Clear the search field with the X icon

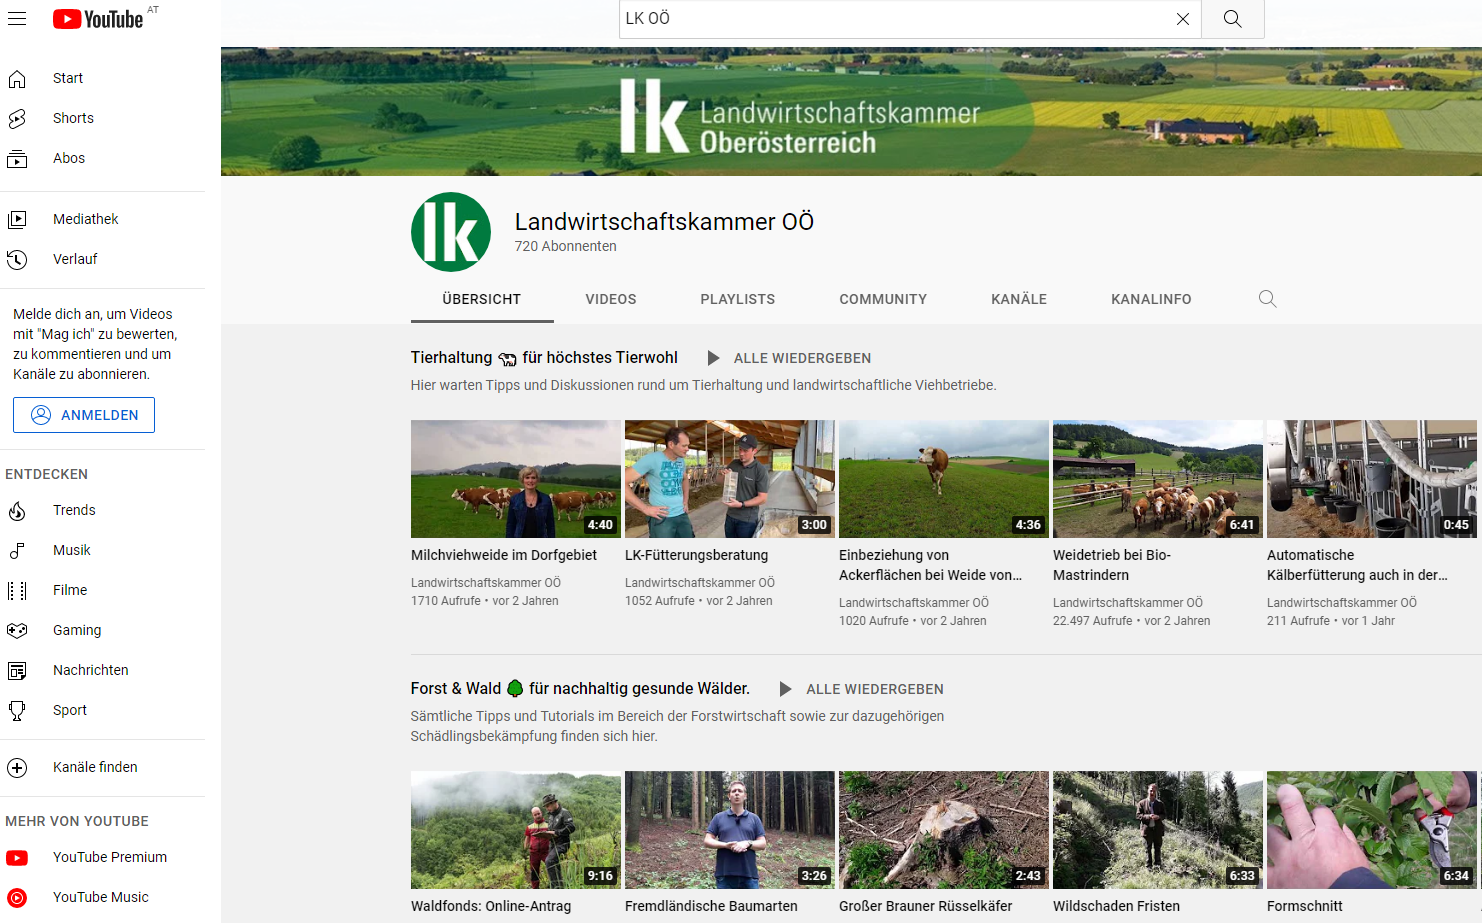coord(1182,19)
